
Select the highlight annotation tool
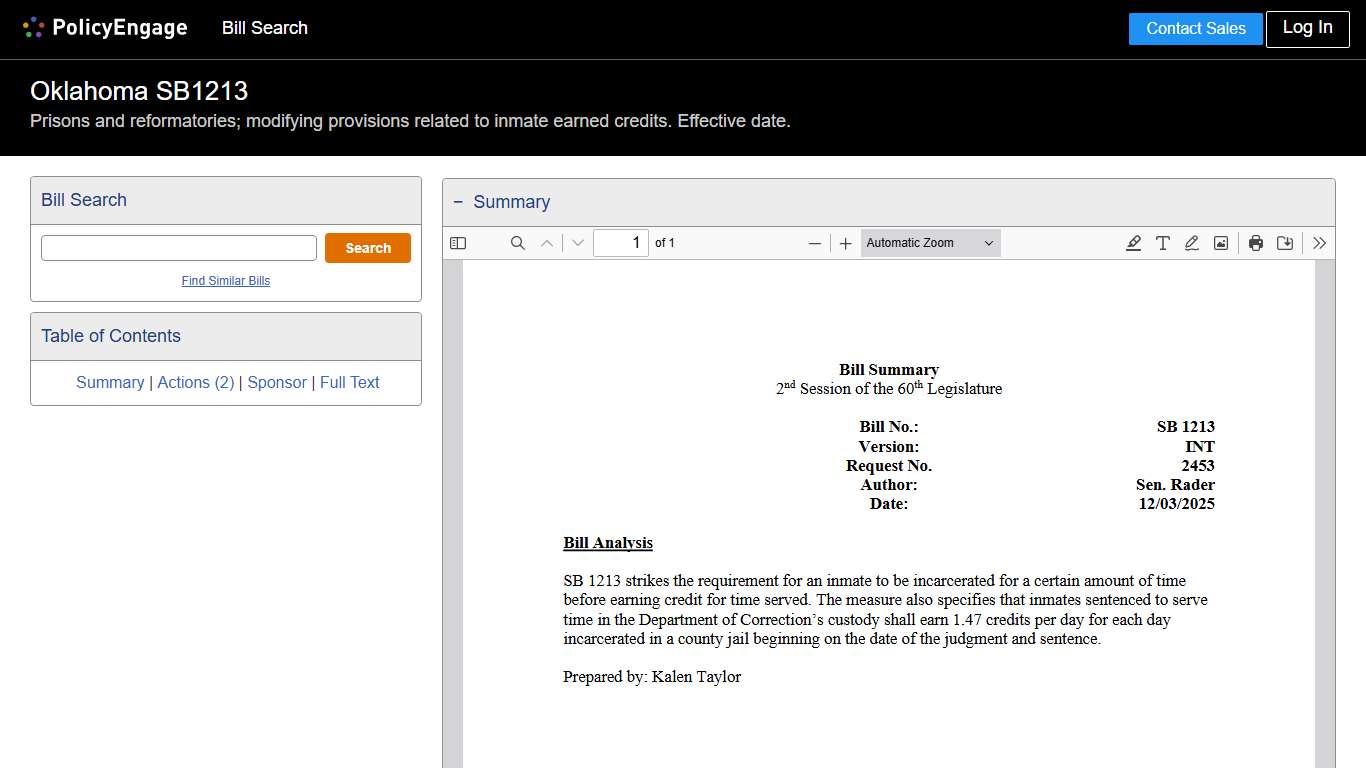[x=1133, y=243]
